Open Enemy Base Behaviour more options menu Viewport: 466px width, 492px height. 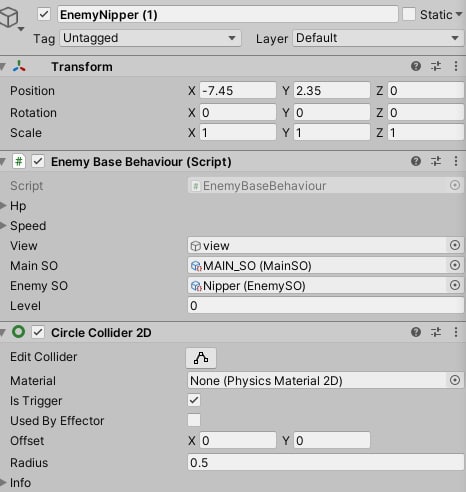456,161
